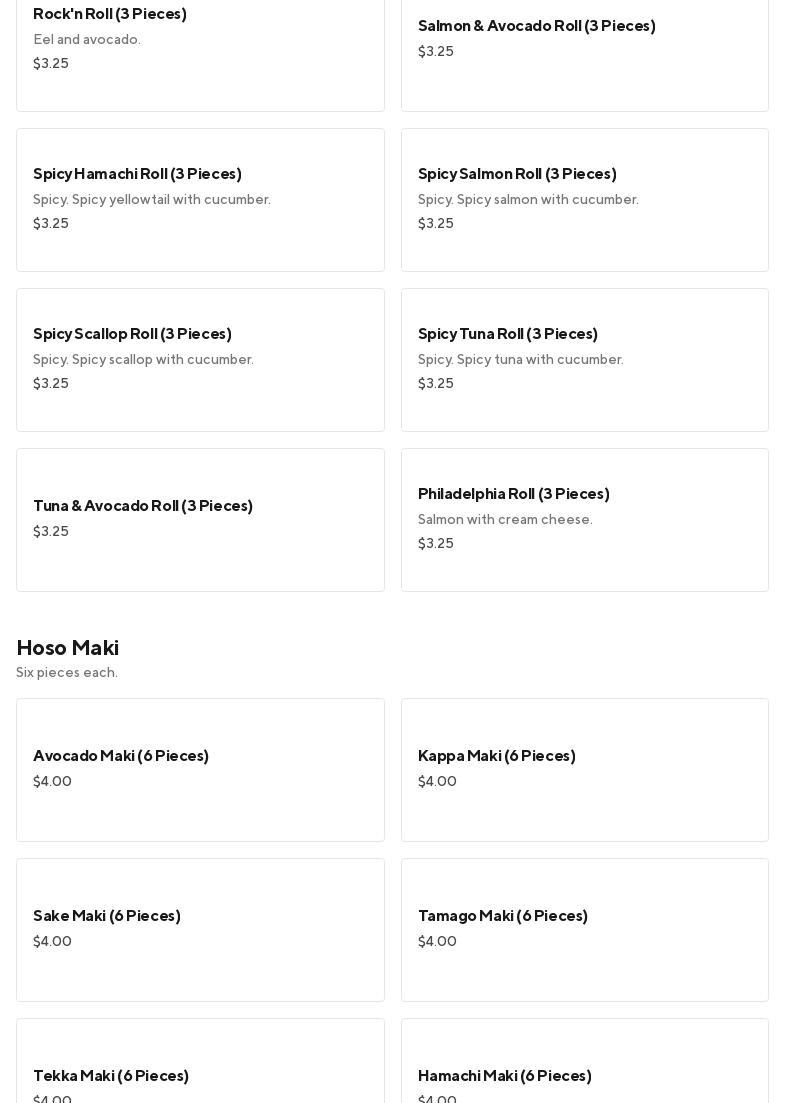Click the Hoso Maki section heading
The height and width of the screenshot is (1103, 785).
pyautogui.click(x=67, y=648)
